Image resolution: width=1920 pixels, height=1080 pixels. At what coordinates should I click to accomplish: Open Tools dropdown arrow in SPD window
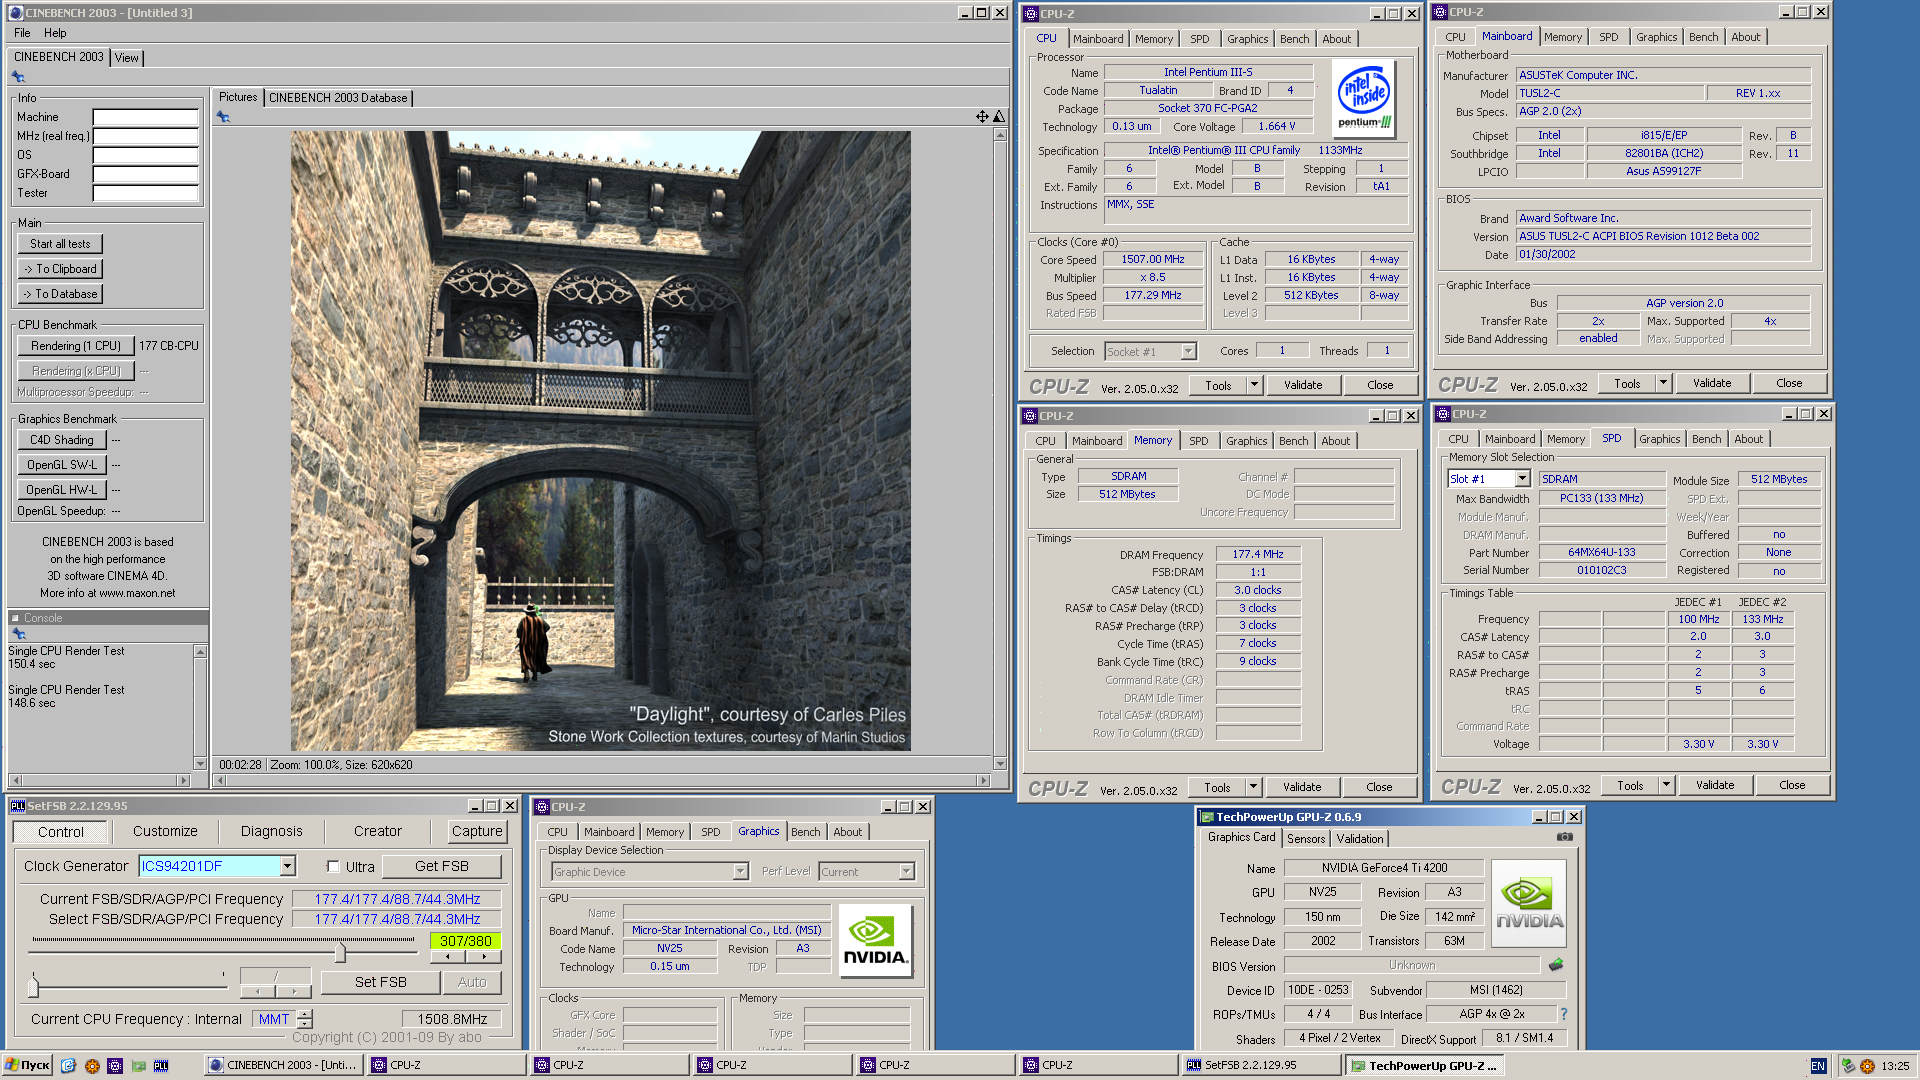pyautogui.click(x=1666, y=785)
